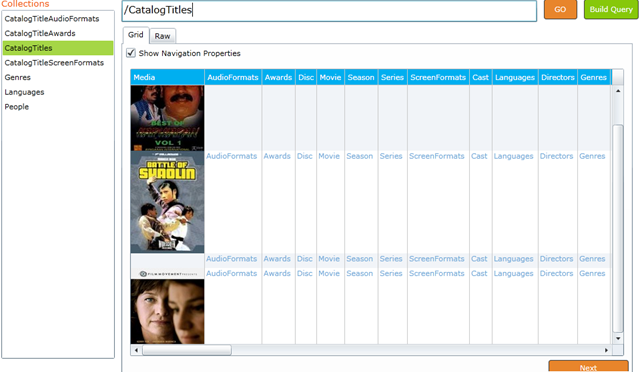The height and width of the screenshot is (372, 640).
Task: Click the grid scroll left arrow
Action: [x=136, y=350]
